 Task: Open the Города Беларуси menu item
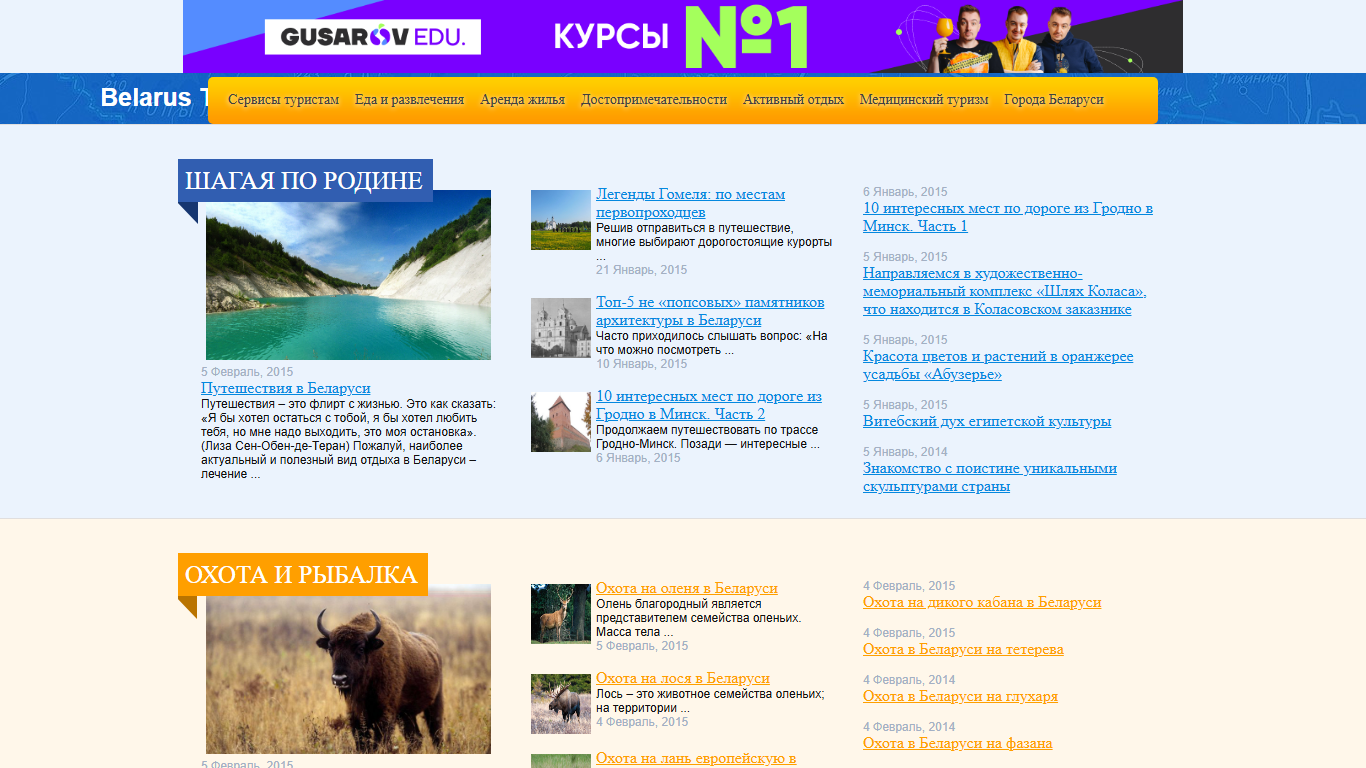(1054, 100)
